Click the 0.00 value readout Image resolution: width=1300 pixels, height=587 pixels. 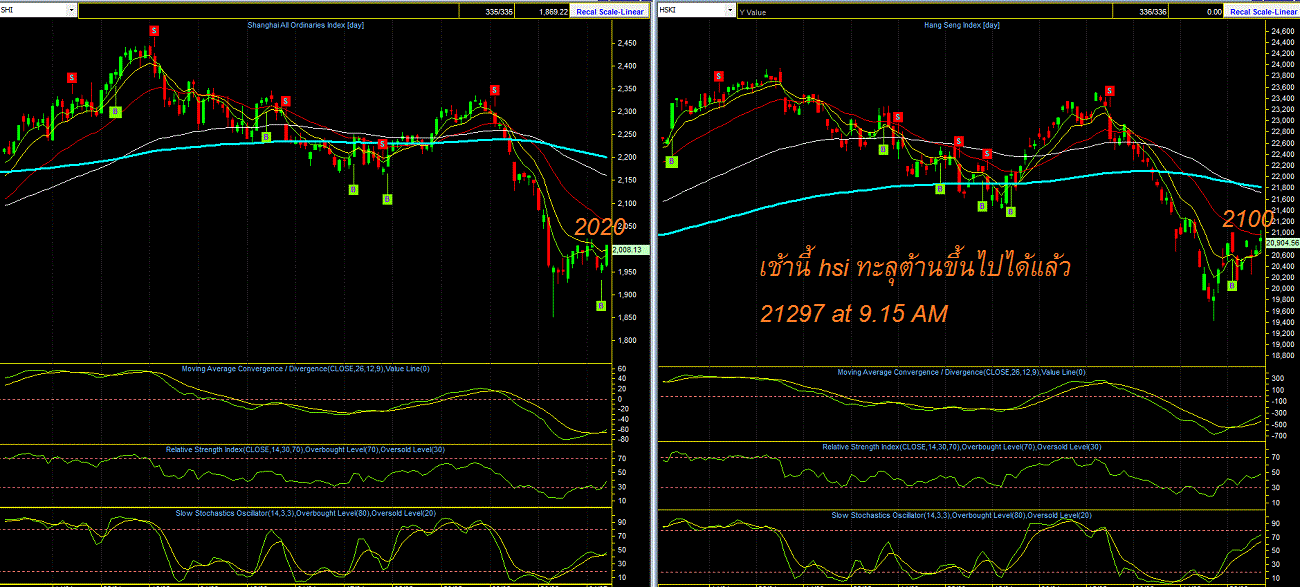(x=1198, y=11)
